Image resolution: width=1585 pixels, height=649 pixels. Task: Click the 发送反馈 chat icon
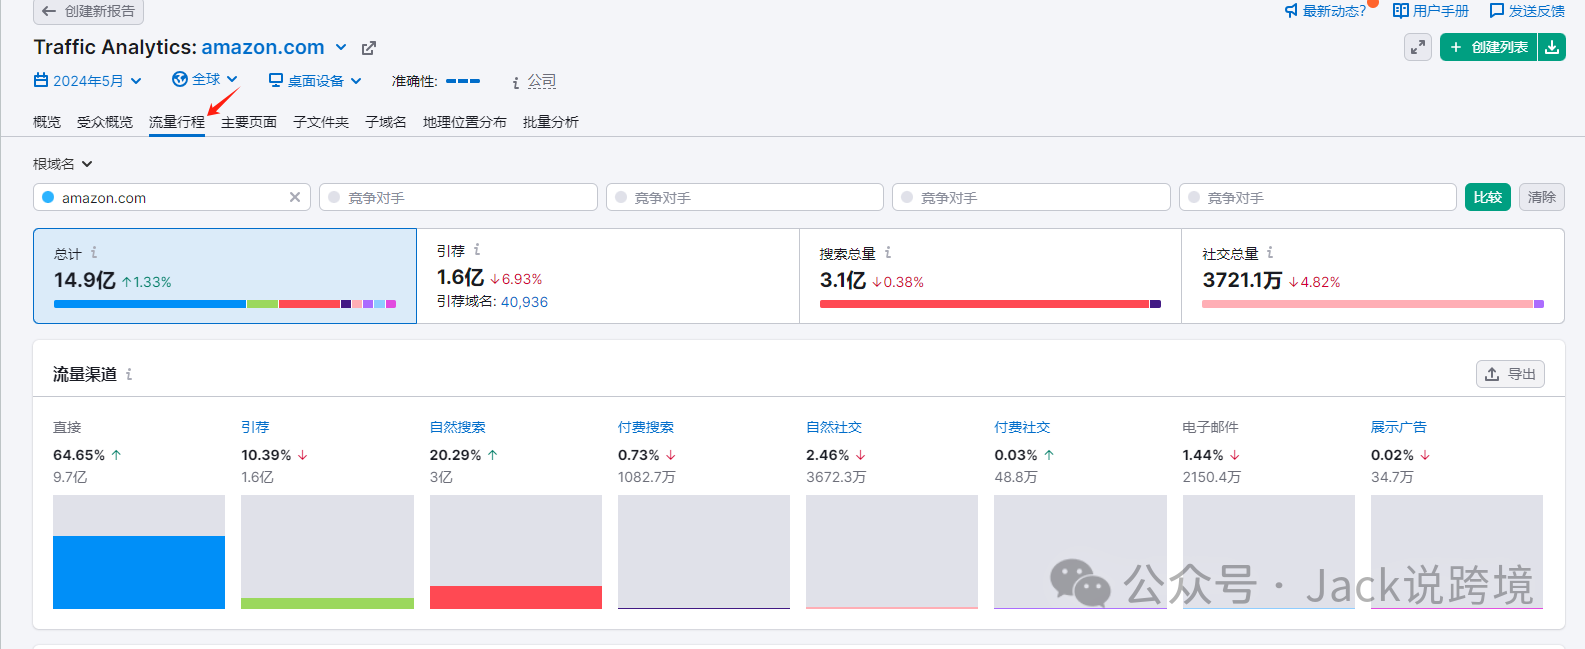[1497, 11]
